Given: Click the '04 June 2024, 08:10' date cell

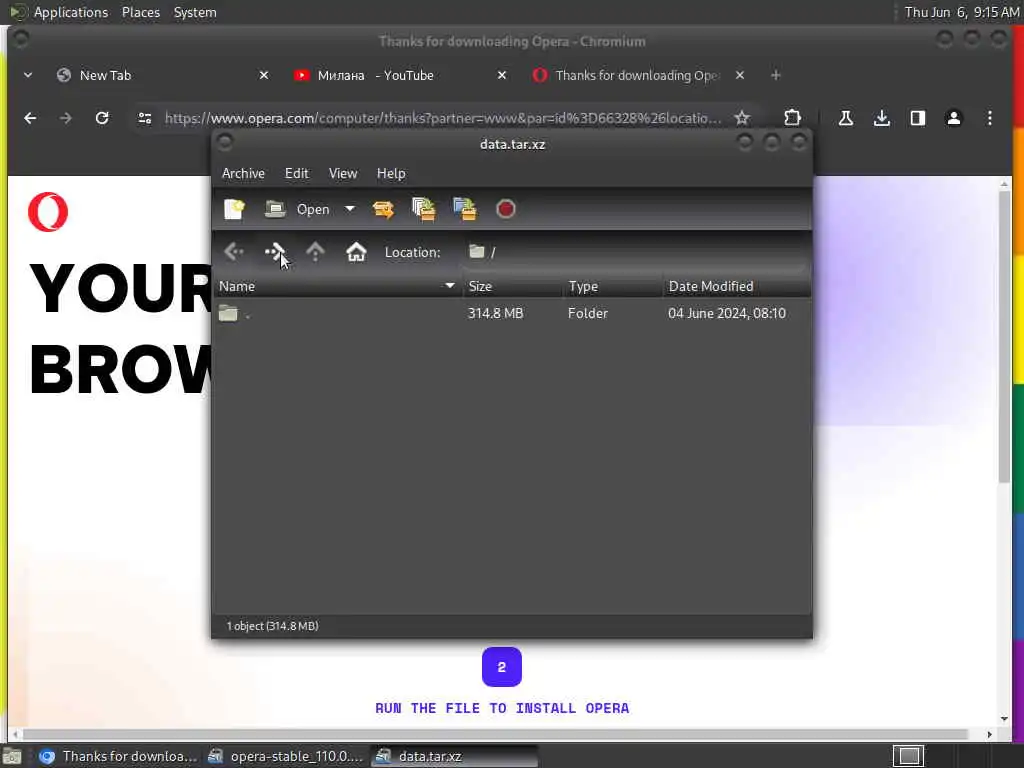Looking at the screenshot, I should coord(727,313).
